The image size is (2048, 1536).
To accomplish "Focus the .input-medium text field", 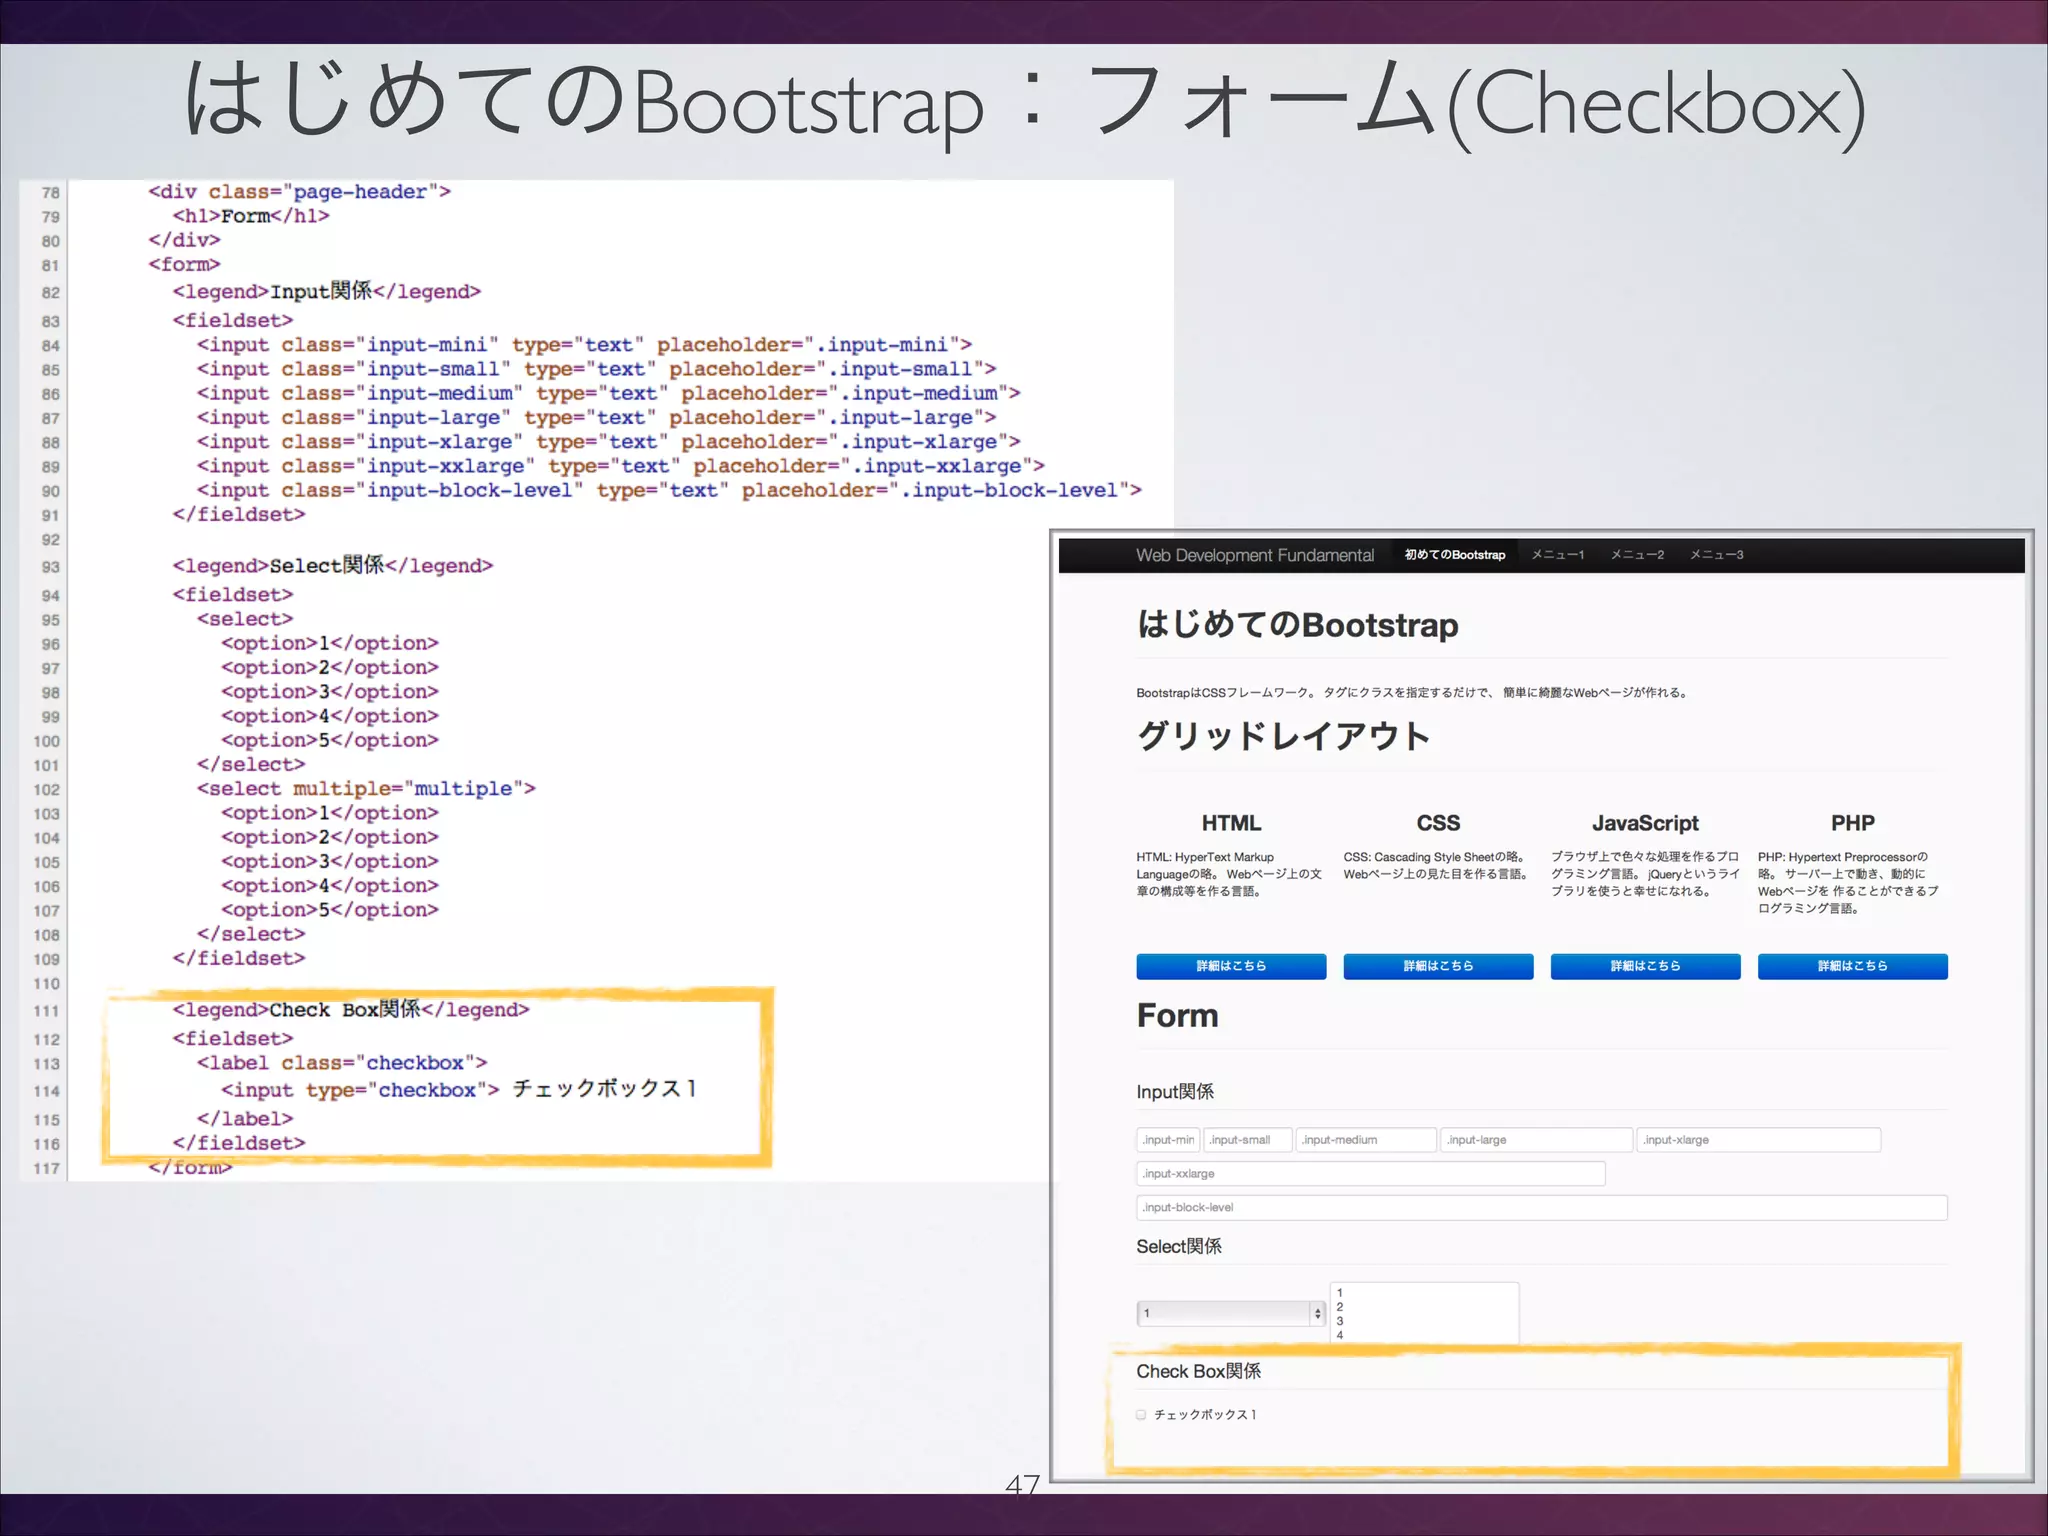I will click(x=1365, y=1140).
